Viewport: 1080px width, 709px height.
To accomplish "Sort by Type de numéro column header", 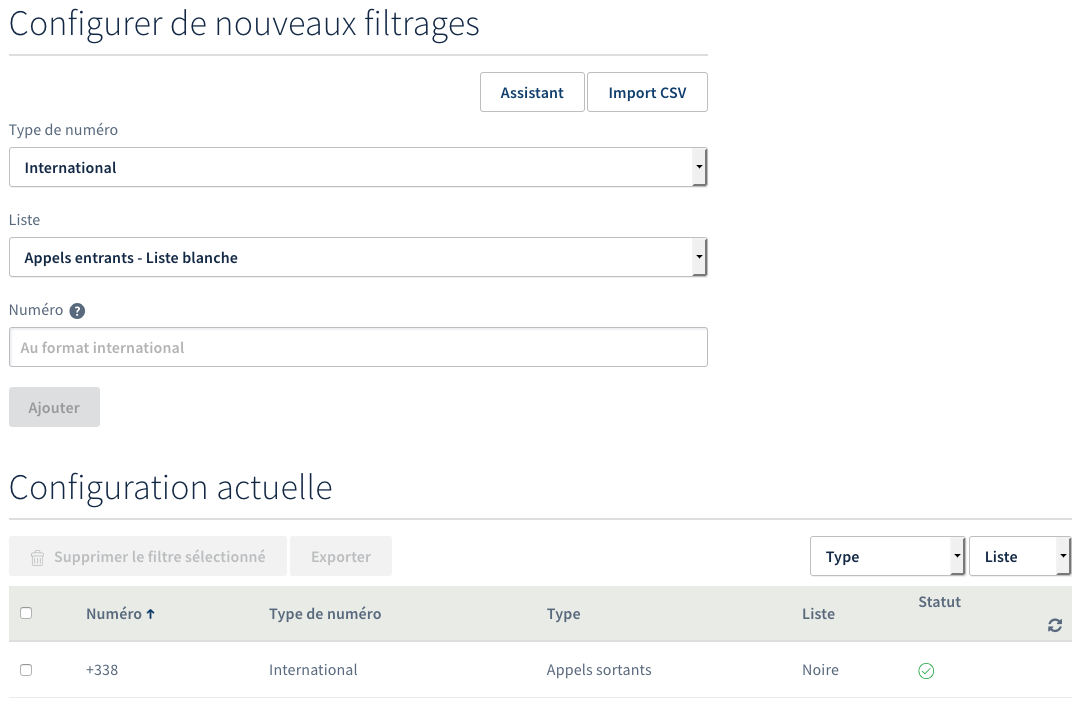I will (x=325, y=614).
